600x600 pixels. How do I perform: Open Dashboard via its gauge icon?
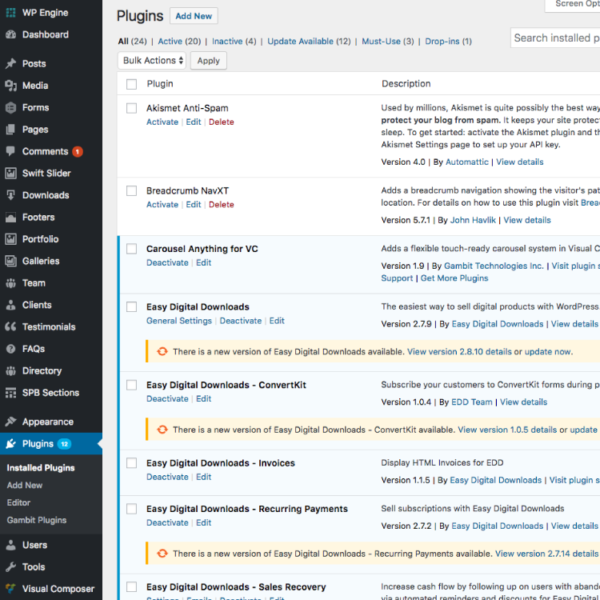(11, 34)
